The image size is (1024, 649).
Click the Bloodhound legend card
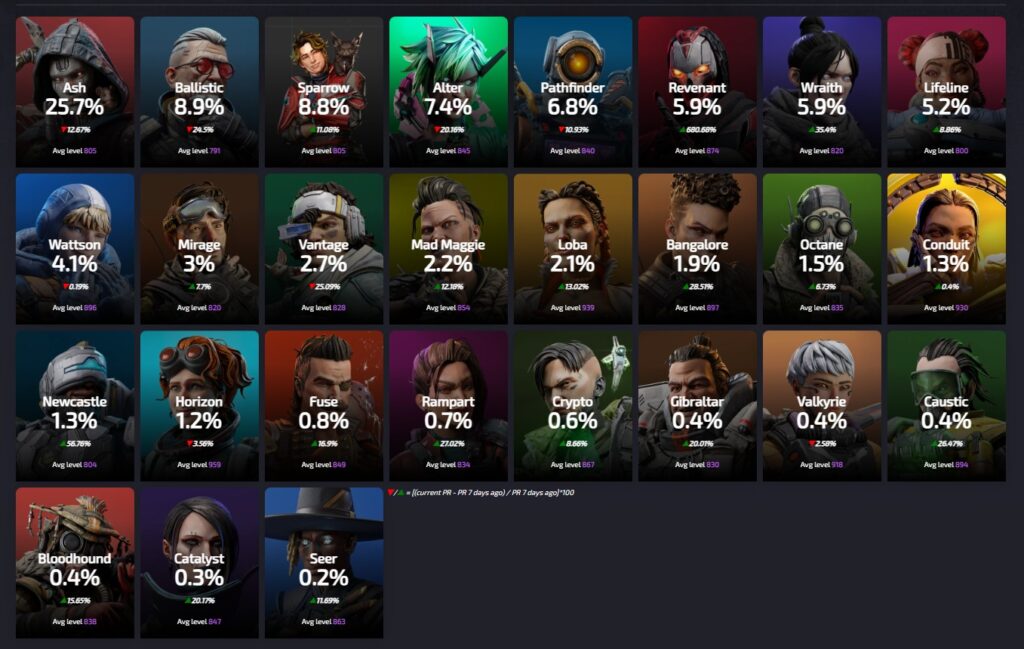pyautogui.click(x=75, y=563)
